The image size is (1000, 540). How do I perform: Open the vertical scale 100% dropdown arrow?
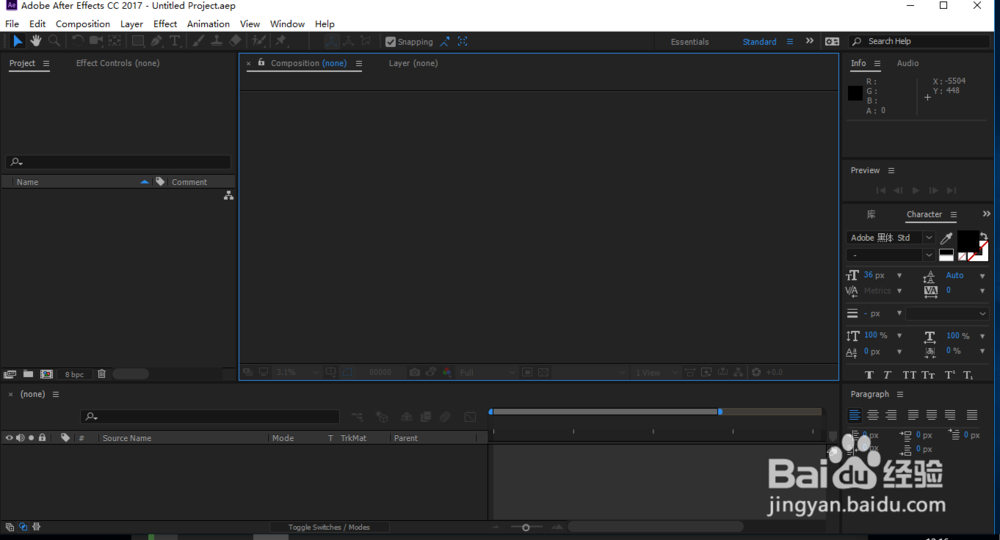click(899, 336)
